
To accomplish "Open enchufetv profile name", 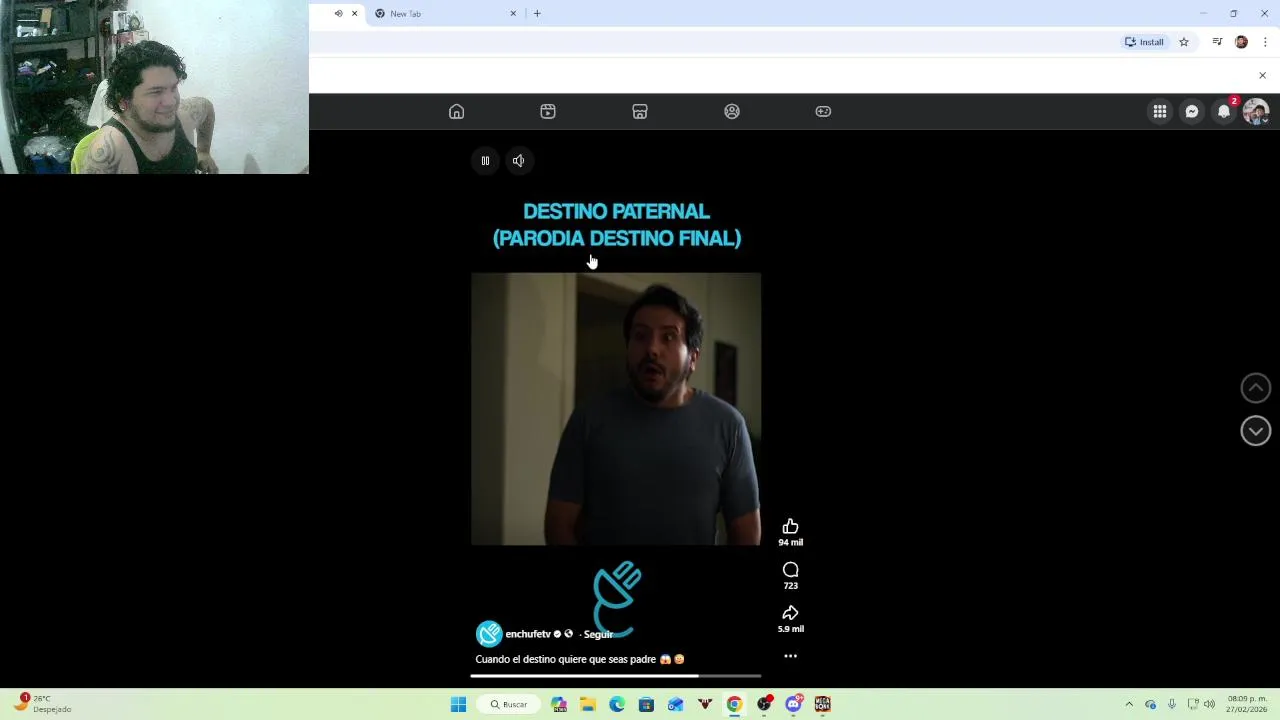I will click(528, 634).
